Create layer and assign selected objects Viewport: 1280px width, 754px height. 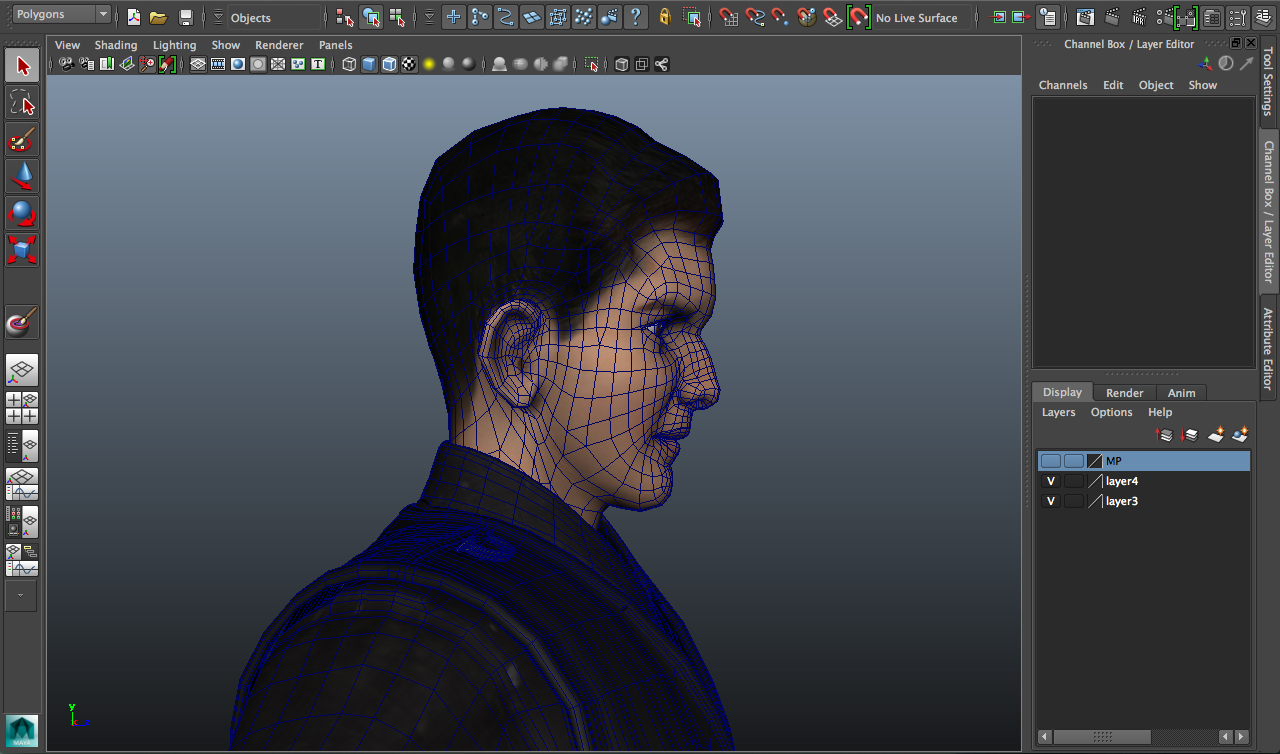point(1241,435)
